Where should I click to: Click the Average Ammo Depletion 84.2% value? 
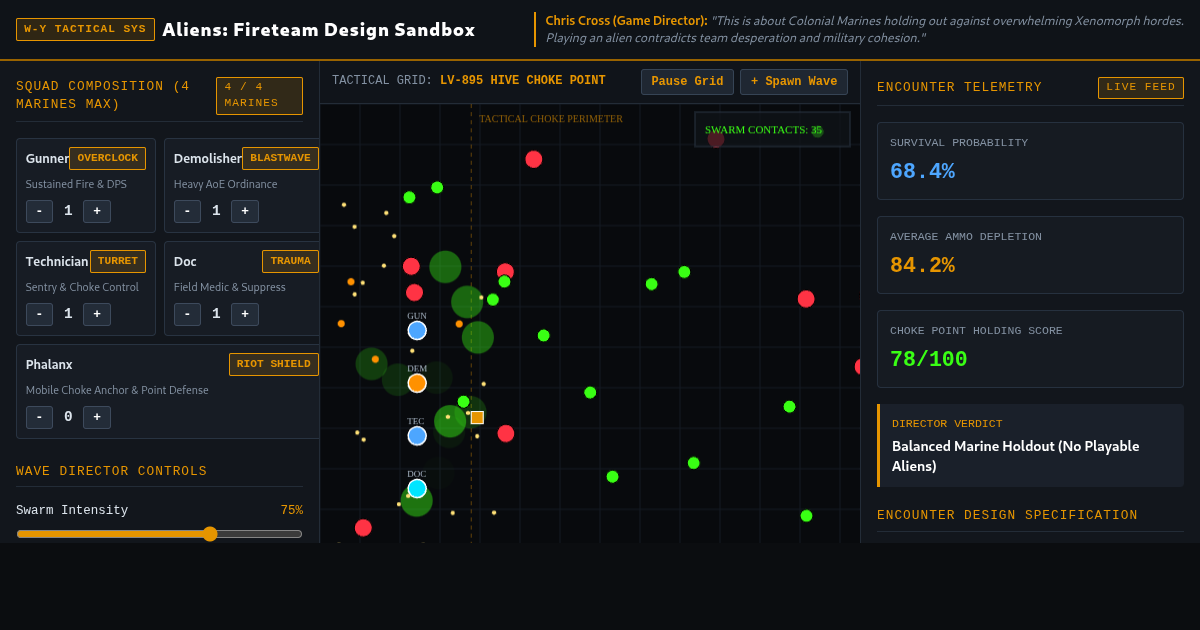pos(922,266)
